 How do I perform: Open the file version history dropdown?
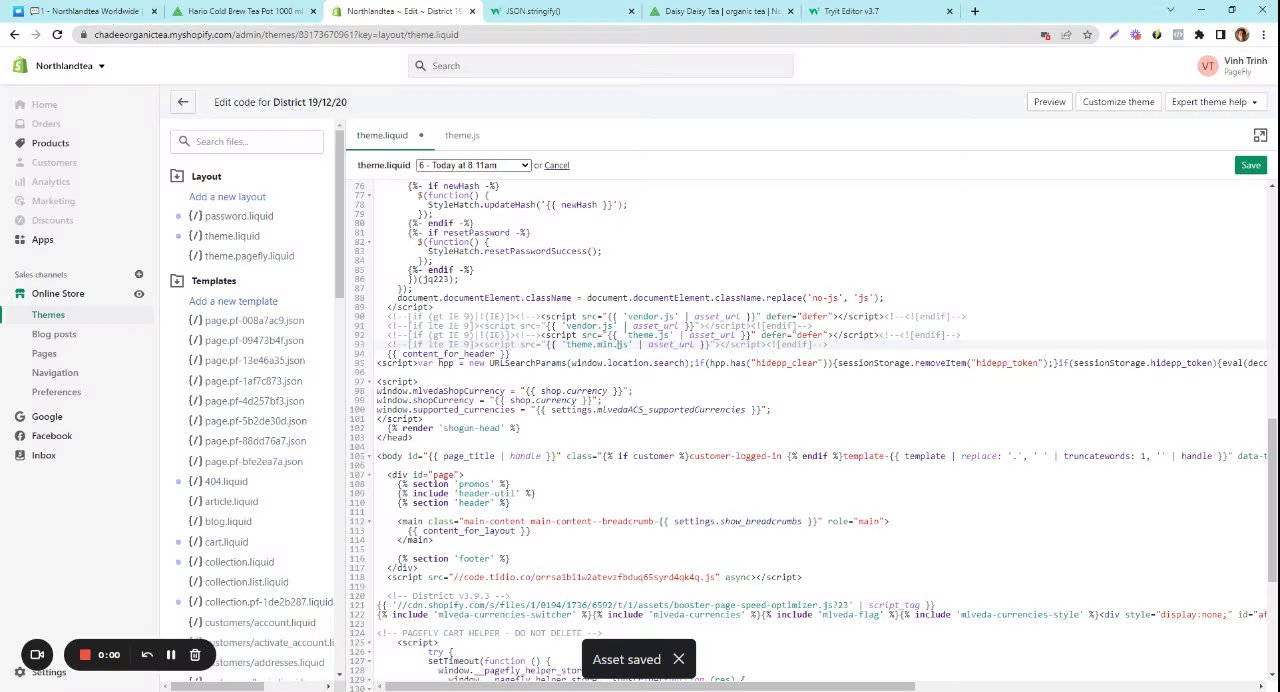click(473, 165)
